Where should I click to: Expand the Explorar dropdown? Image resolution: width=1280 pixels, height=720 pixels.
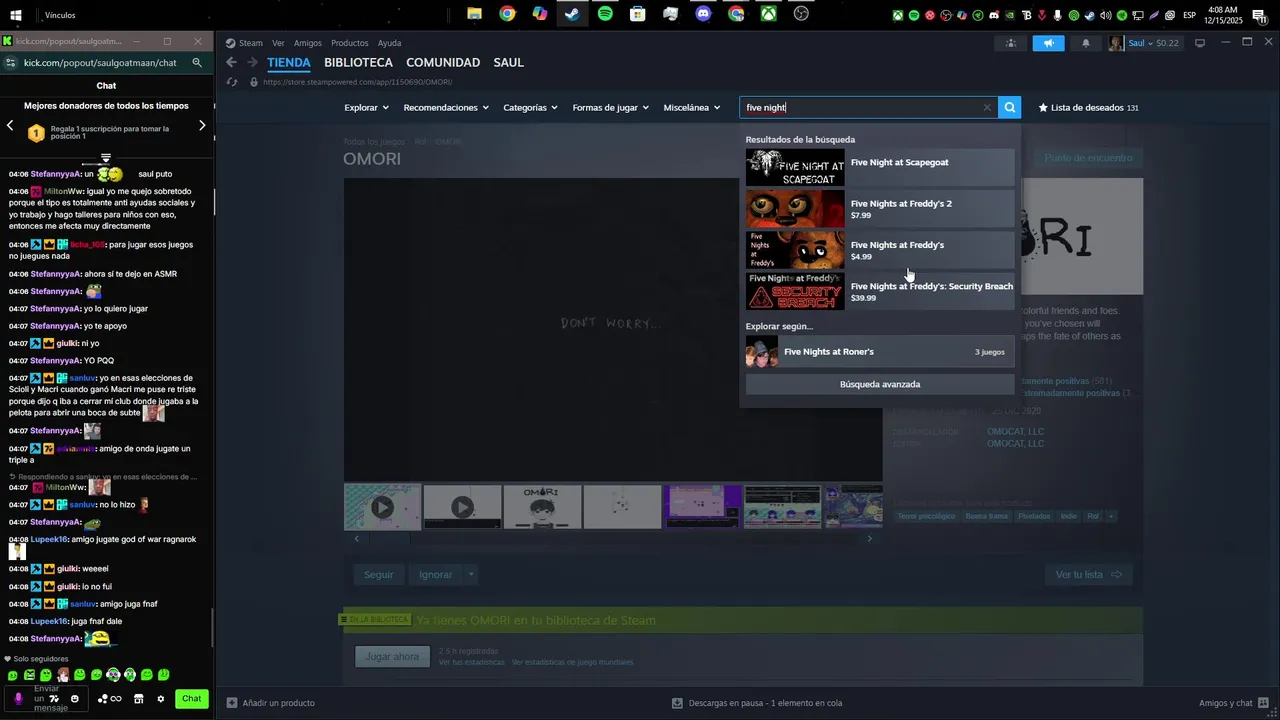coord(367,108)
